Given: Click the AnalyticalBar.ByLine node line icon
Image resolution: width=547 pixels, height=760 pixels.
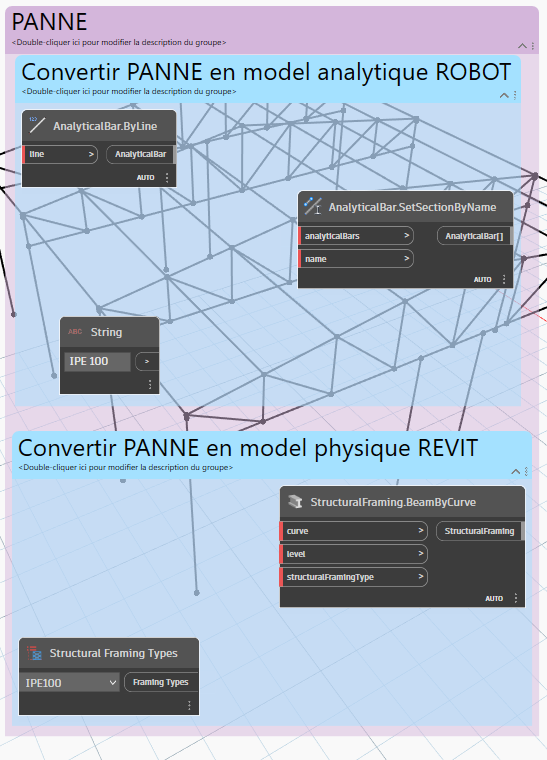Looking at the screenshot, I should coord(37,125).
